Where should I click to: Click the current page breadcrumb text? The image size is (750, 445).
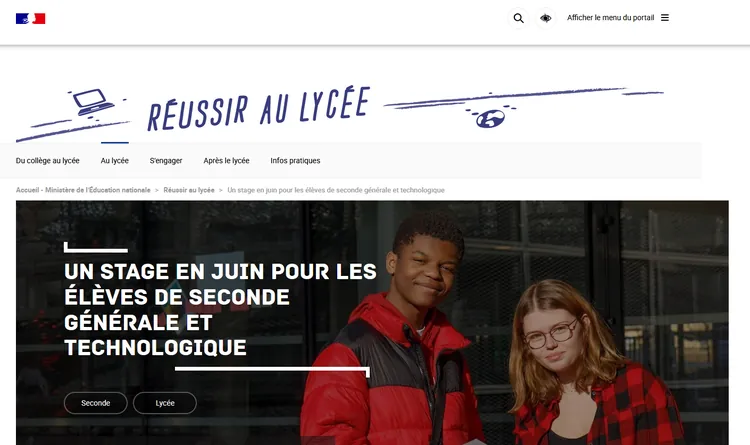tap(336, 190)
